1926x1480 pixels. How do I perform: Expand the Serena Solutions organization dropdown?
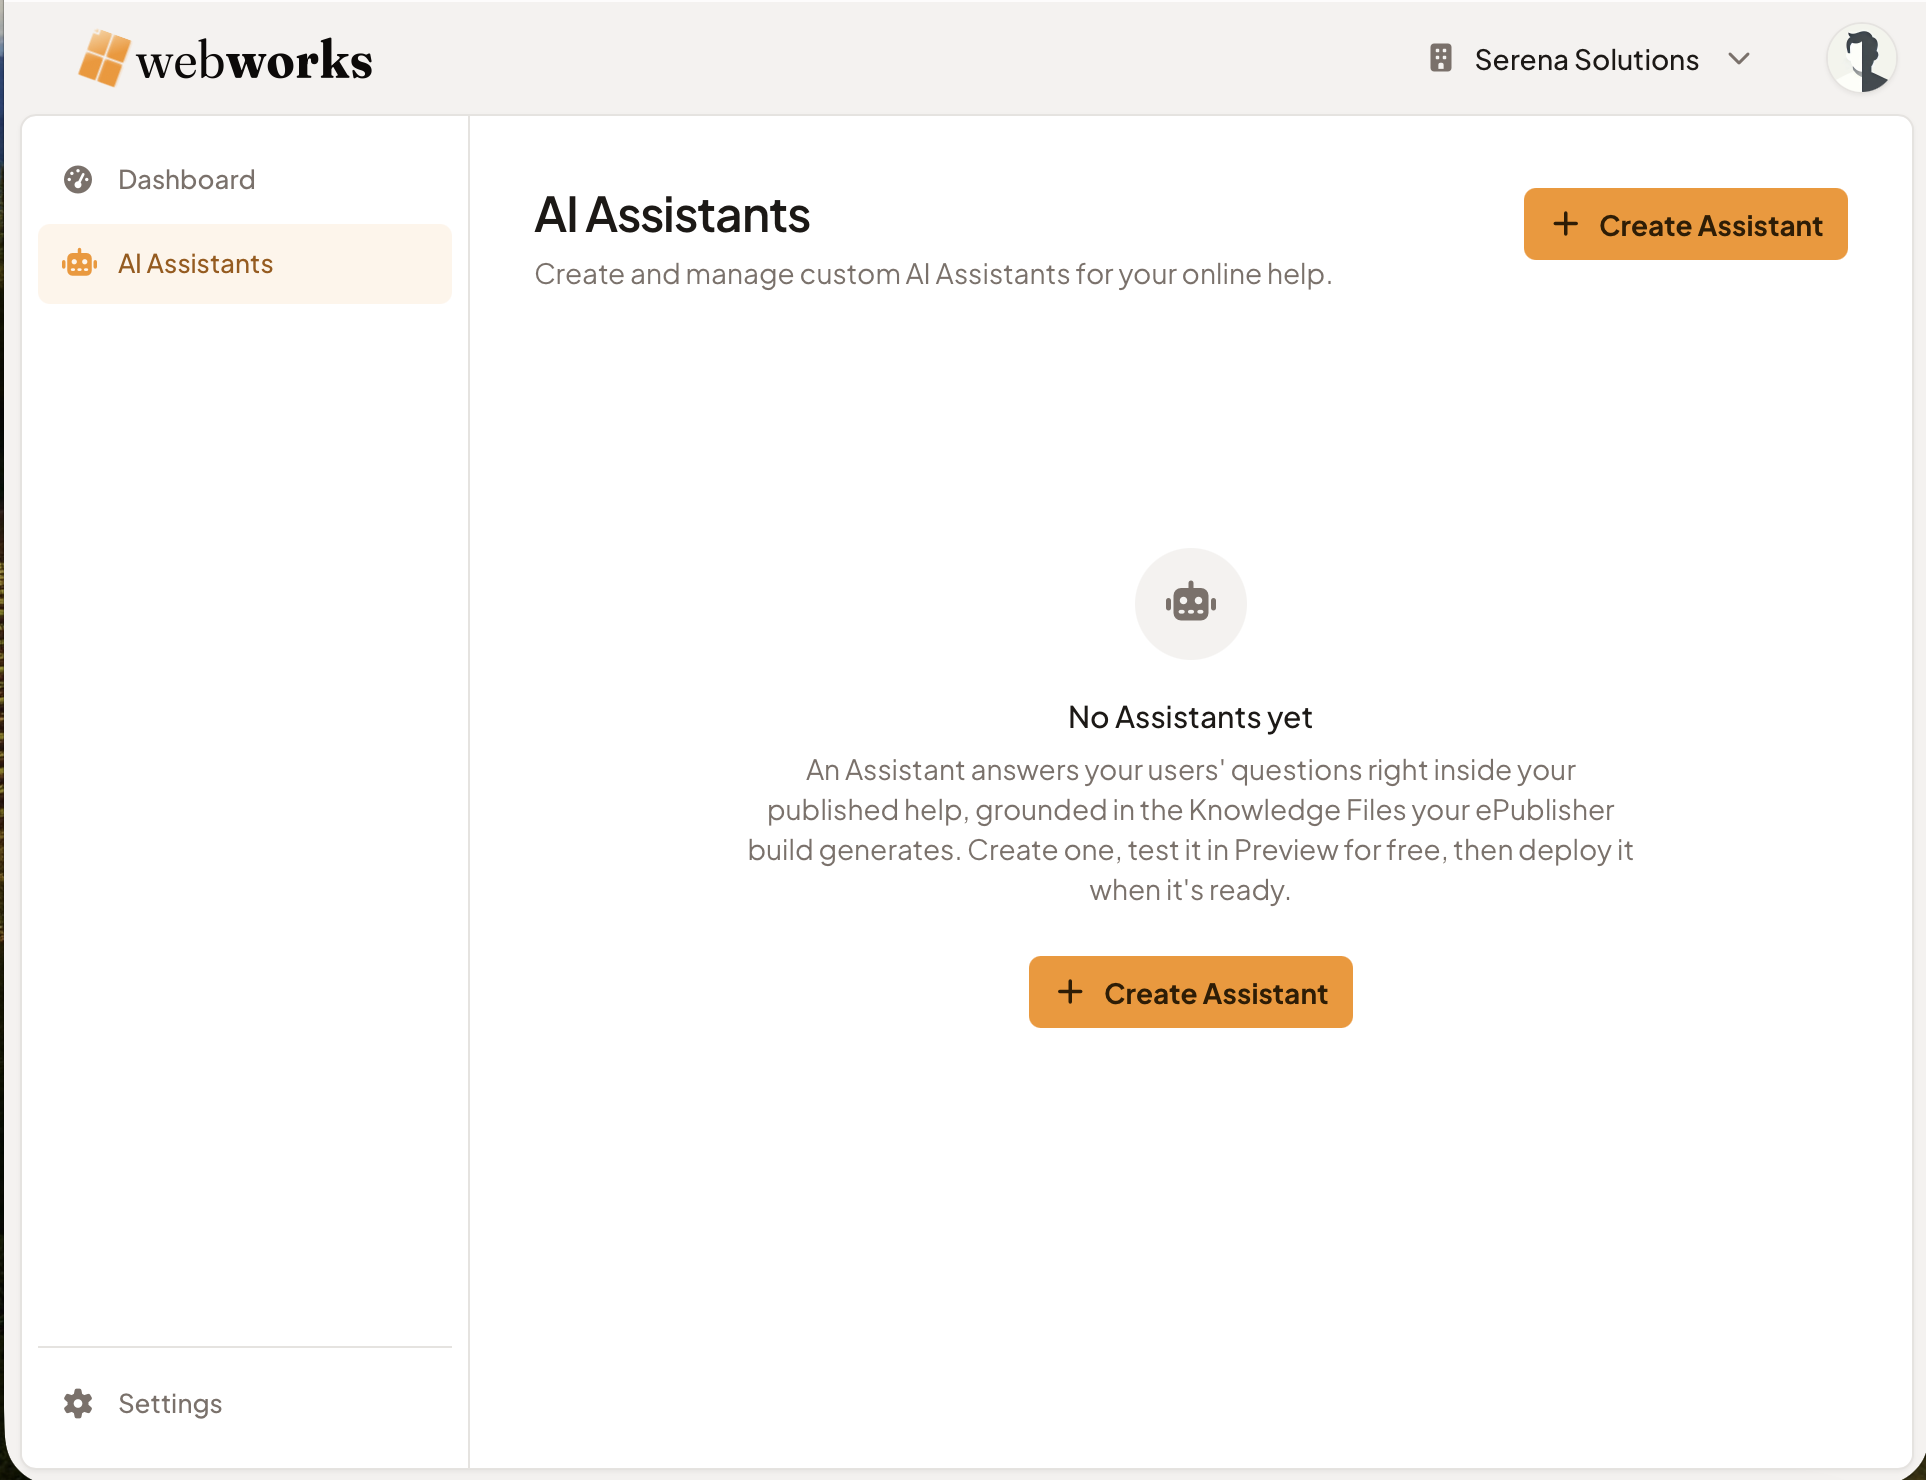[x=1590, y=59]
